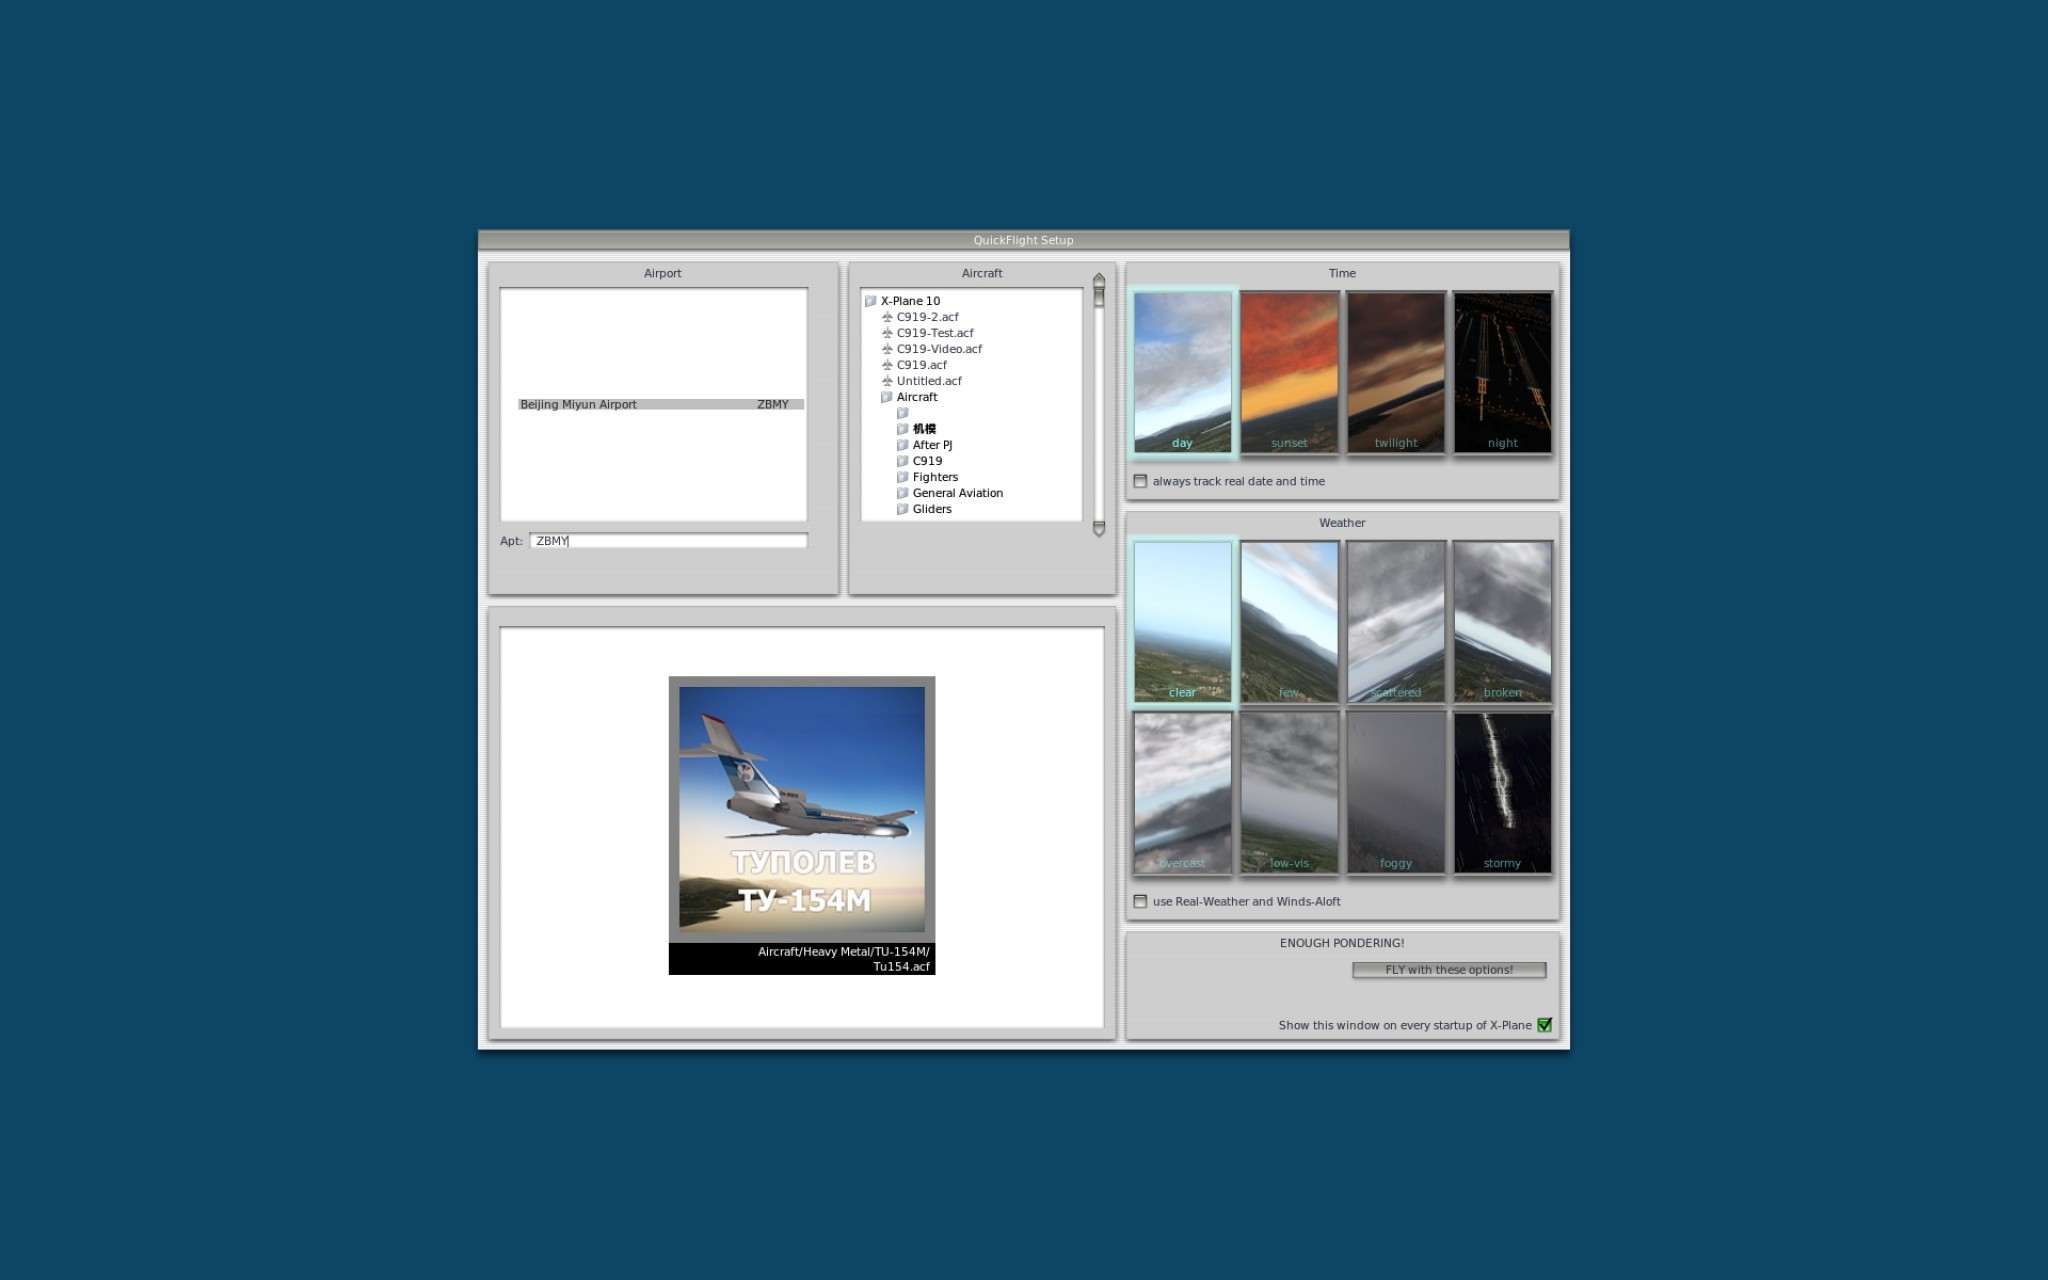Choose 'overcast' weather thumbnail
Image resolution: width=2048 pixels, height=1280 pixels.
click(x=1182, y=792)
